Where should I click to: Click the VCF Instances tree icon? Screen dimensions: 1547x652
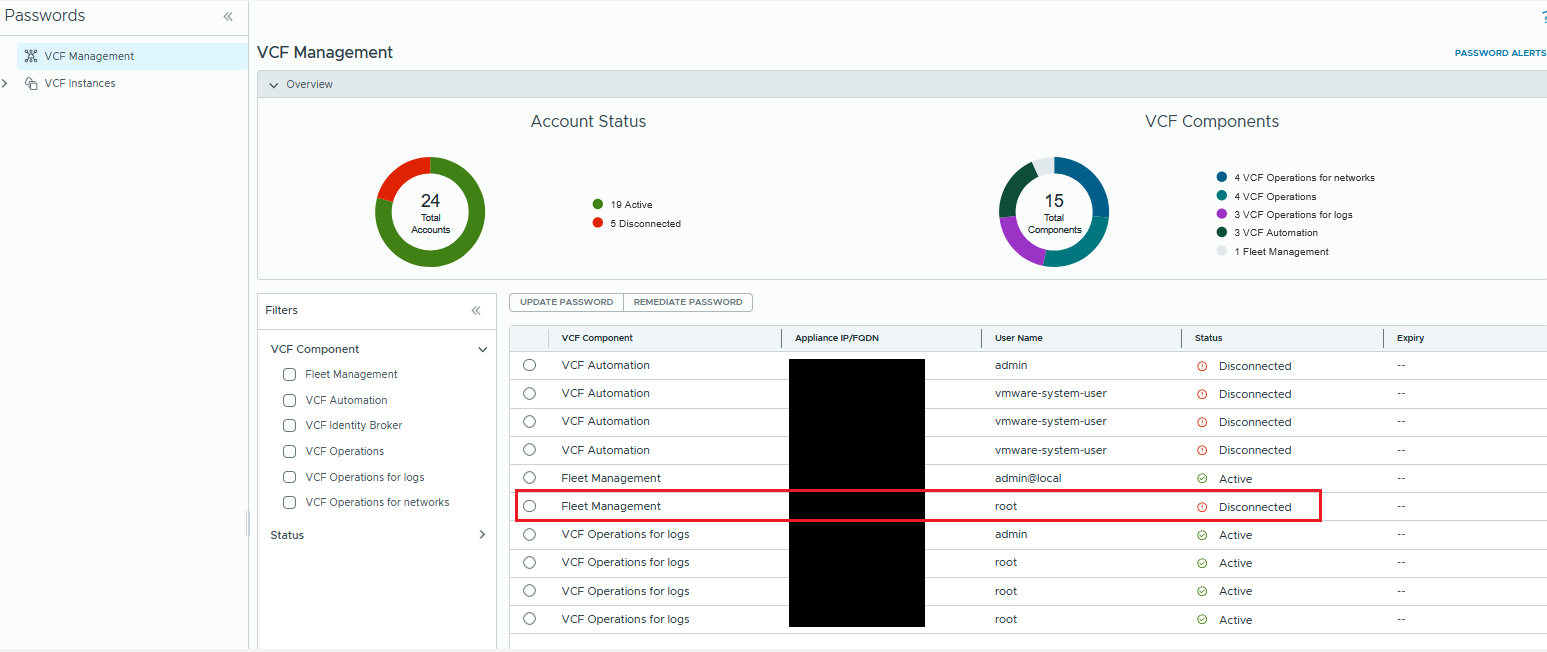tap(31, 83)
